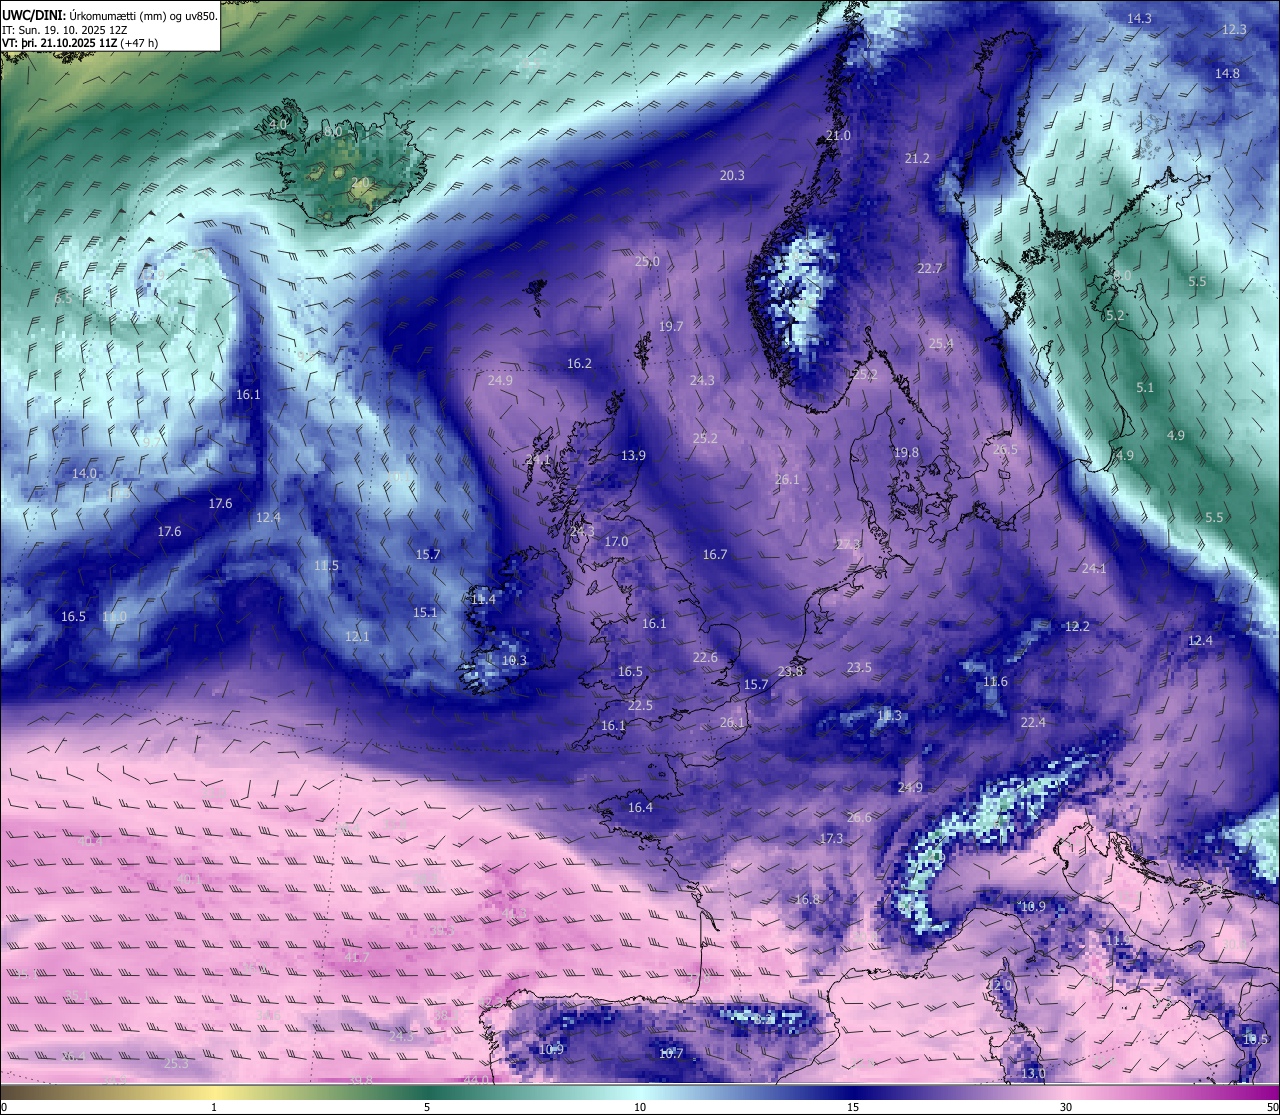Image resolution: width=1280 pixels, height=1115 pixels.
Task: Click the legend scale label 30
Action: click(1066, 1107)
